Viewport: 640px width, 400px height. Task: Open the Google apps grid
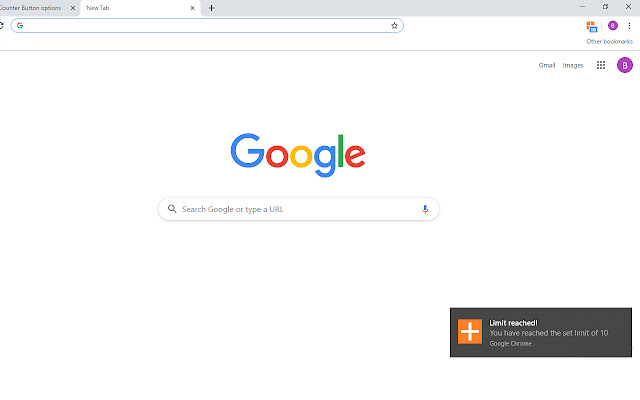(x=601, y=65)
